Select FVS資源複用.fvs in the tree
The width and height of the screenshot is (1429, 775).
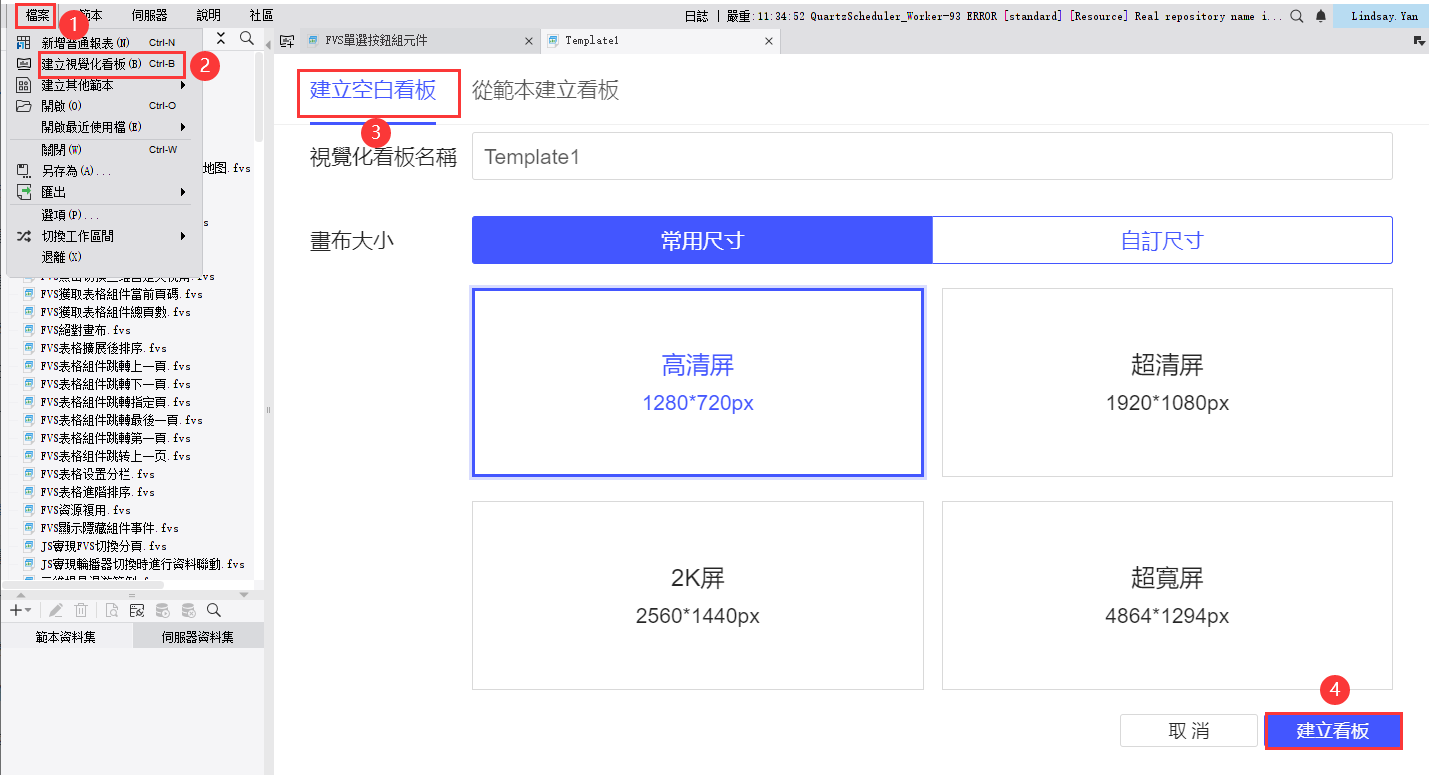pos(86,510)
